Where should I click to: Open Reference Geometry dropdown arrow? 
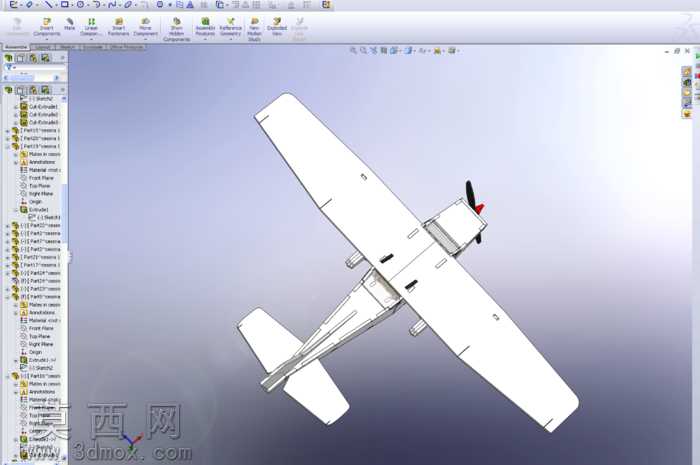click(230, 39)
